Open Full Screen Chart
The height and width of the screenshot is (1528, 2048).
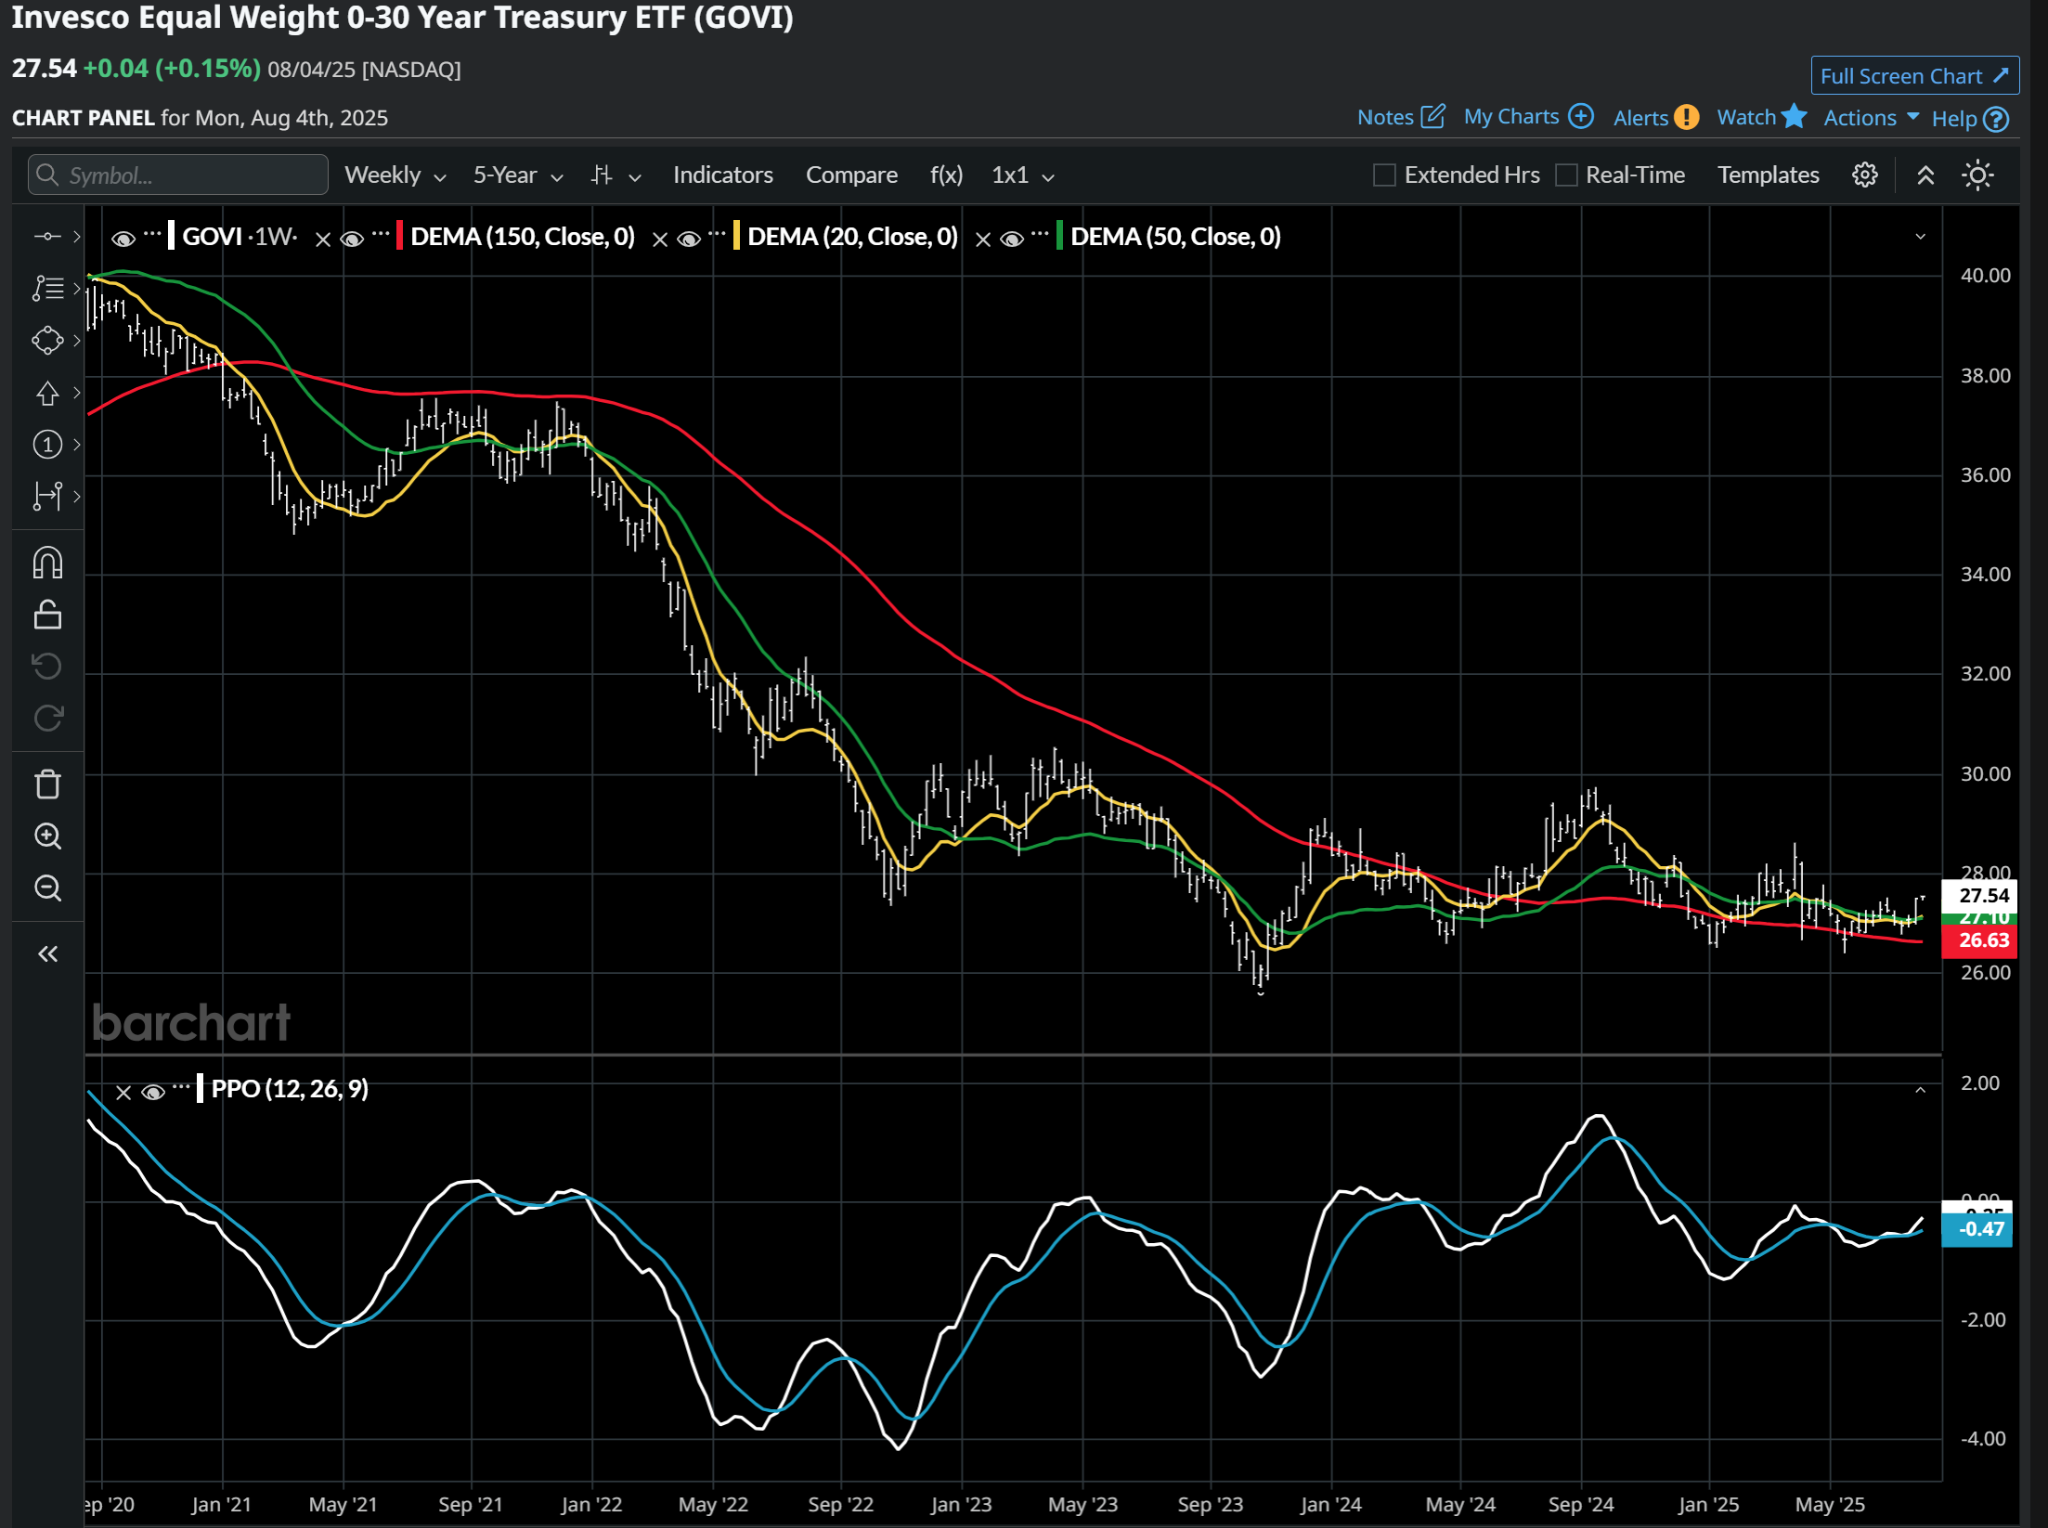1914,76
